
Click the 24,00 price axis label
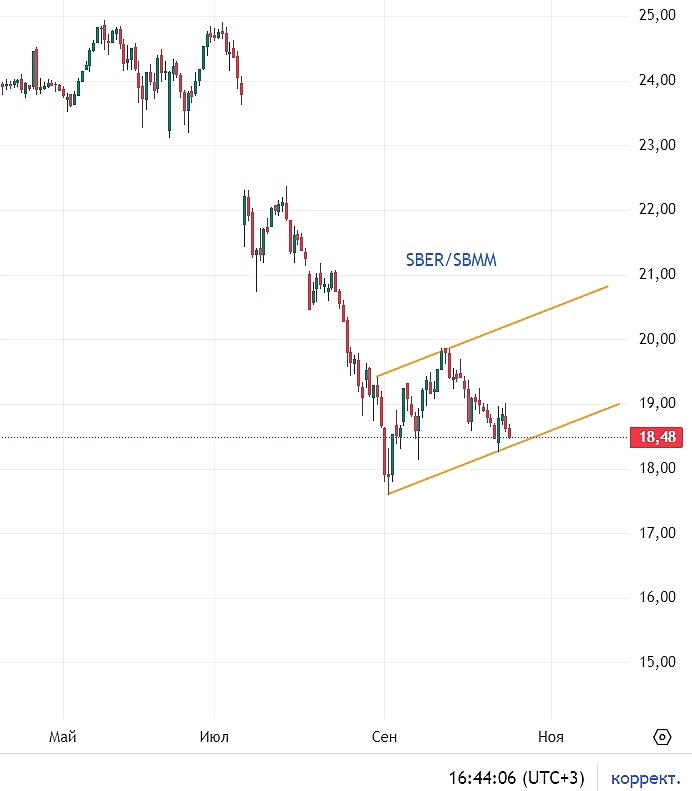tap(657, 81)
